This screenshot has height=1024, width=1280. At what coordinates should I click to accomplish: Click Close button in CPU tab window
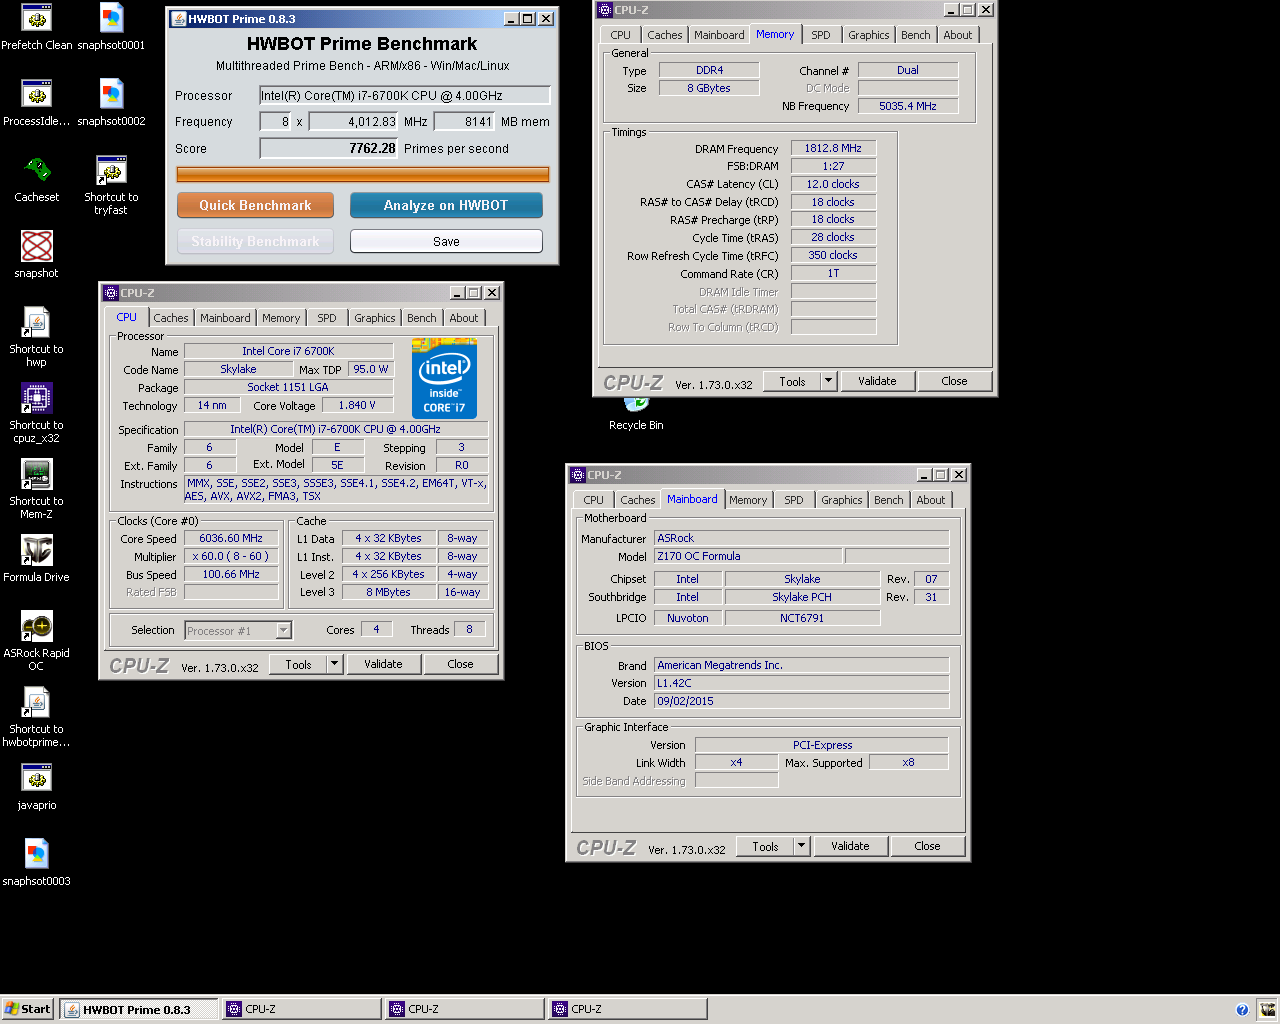[460, 664]
